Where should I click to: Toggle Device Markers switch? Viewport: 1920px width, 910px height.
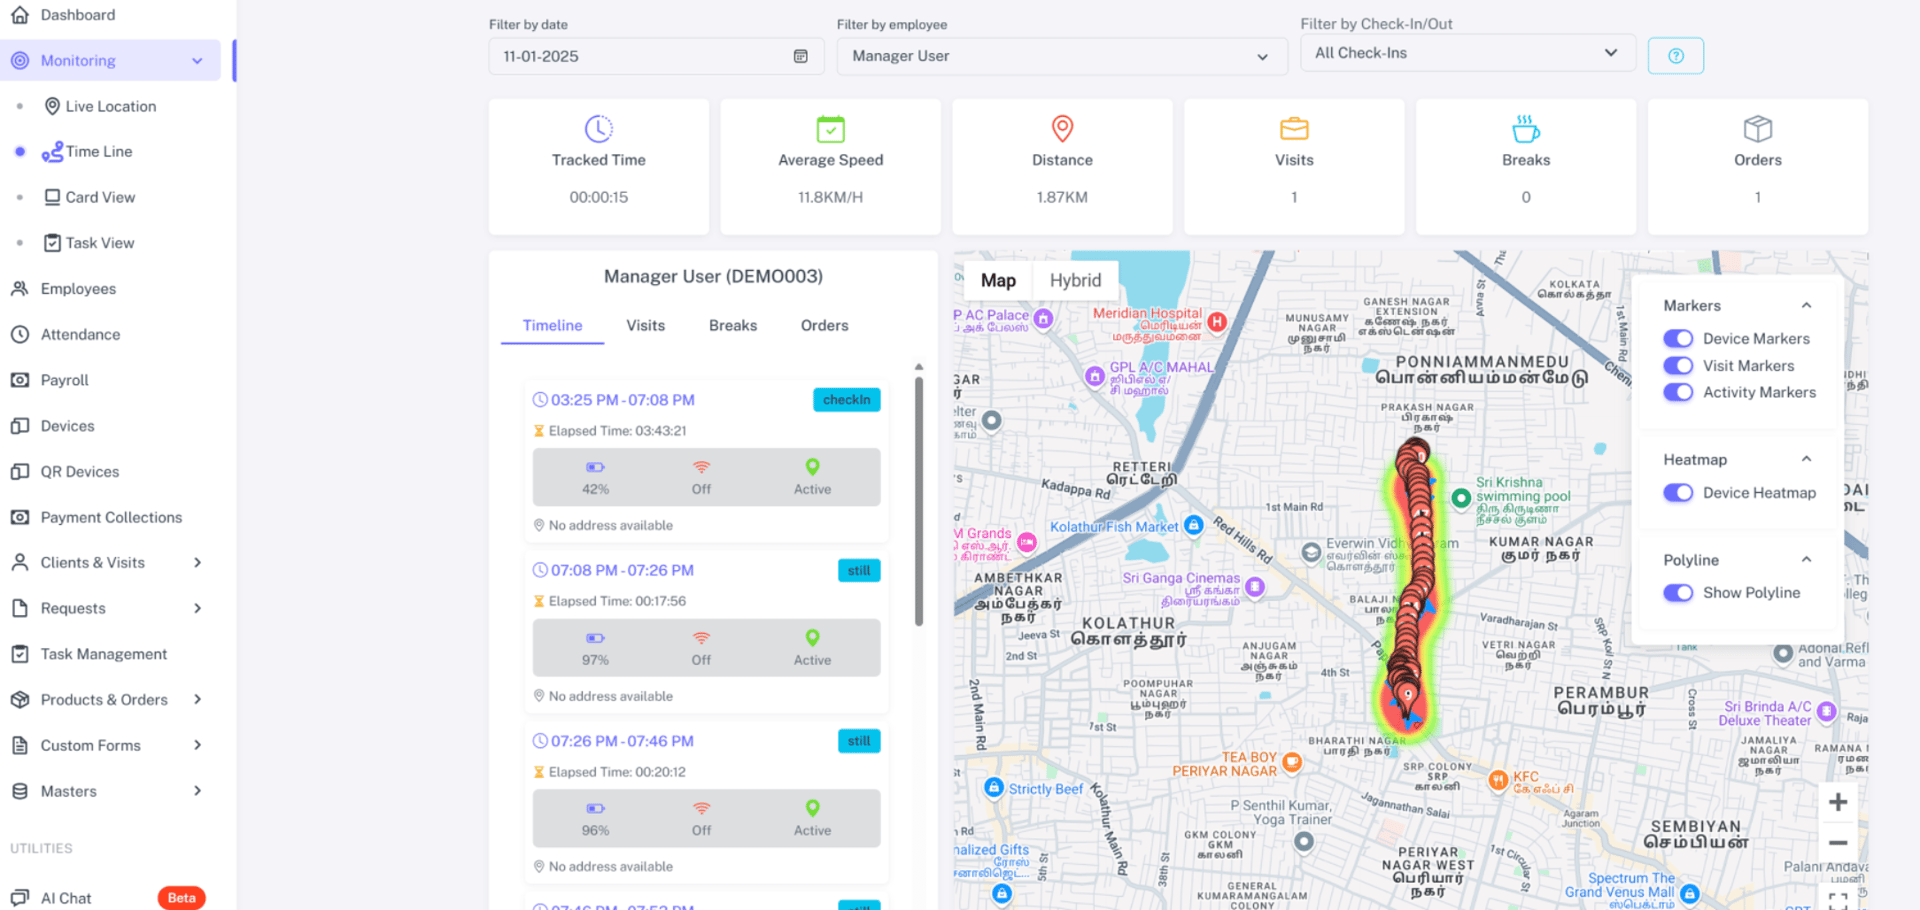pyautogui.click(x=1678, y=339)
